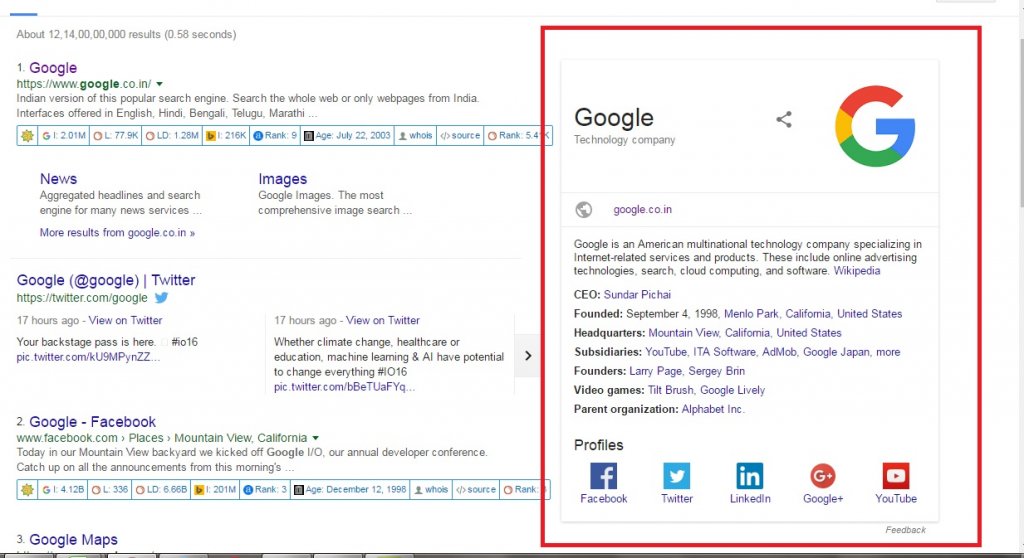Click Age: July 22, 2003 entry
The image size is (1024, 558).
[x=348, y=136]
